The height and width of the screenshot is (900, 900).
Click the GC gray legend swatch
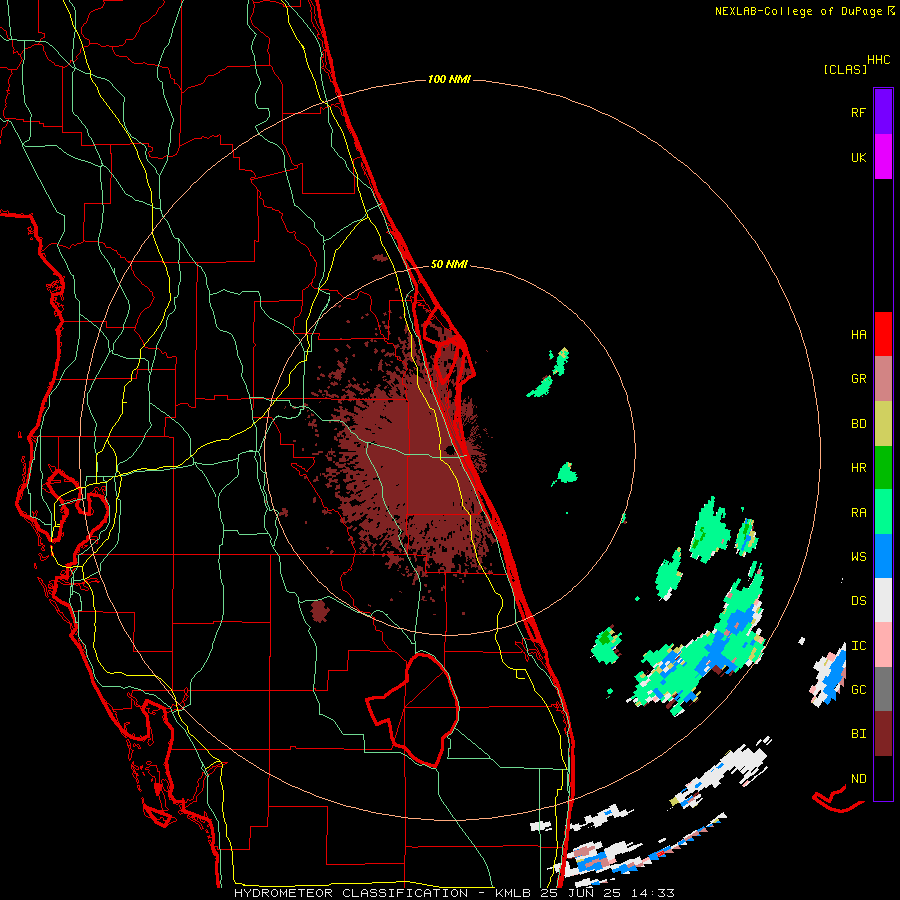[883, 689]
